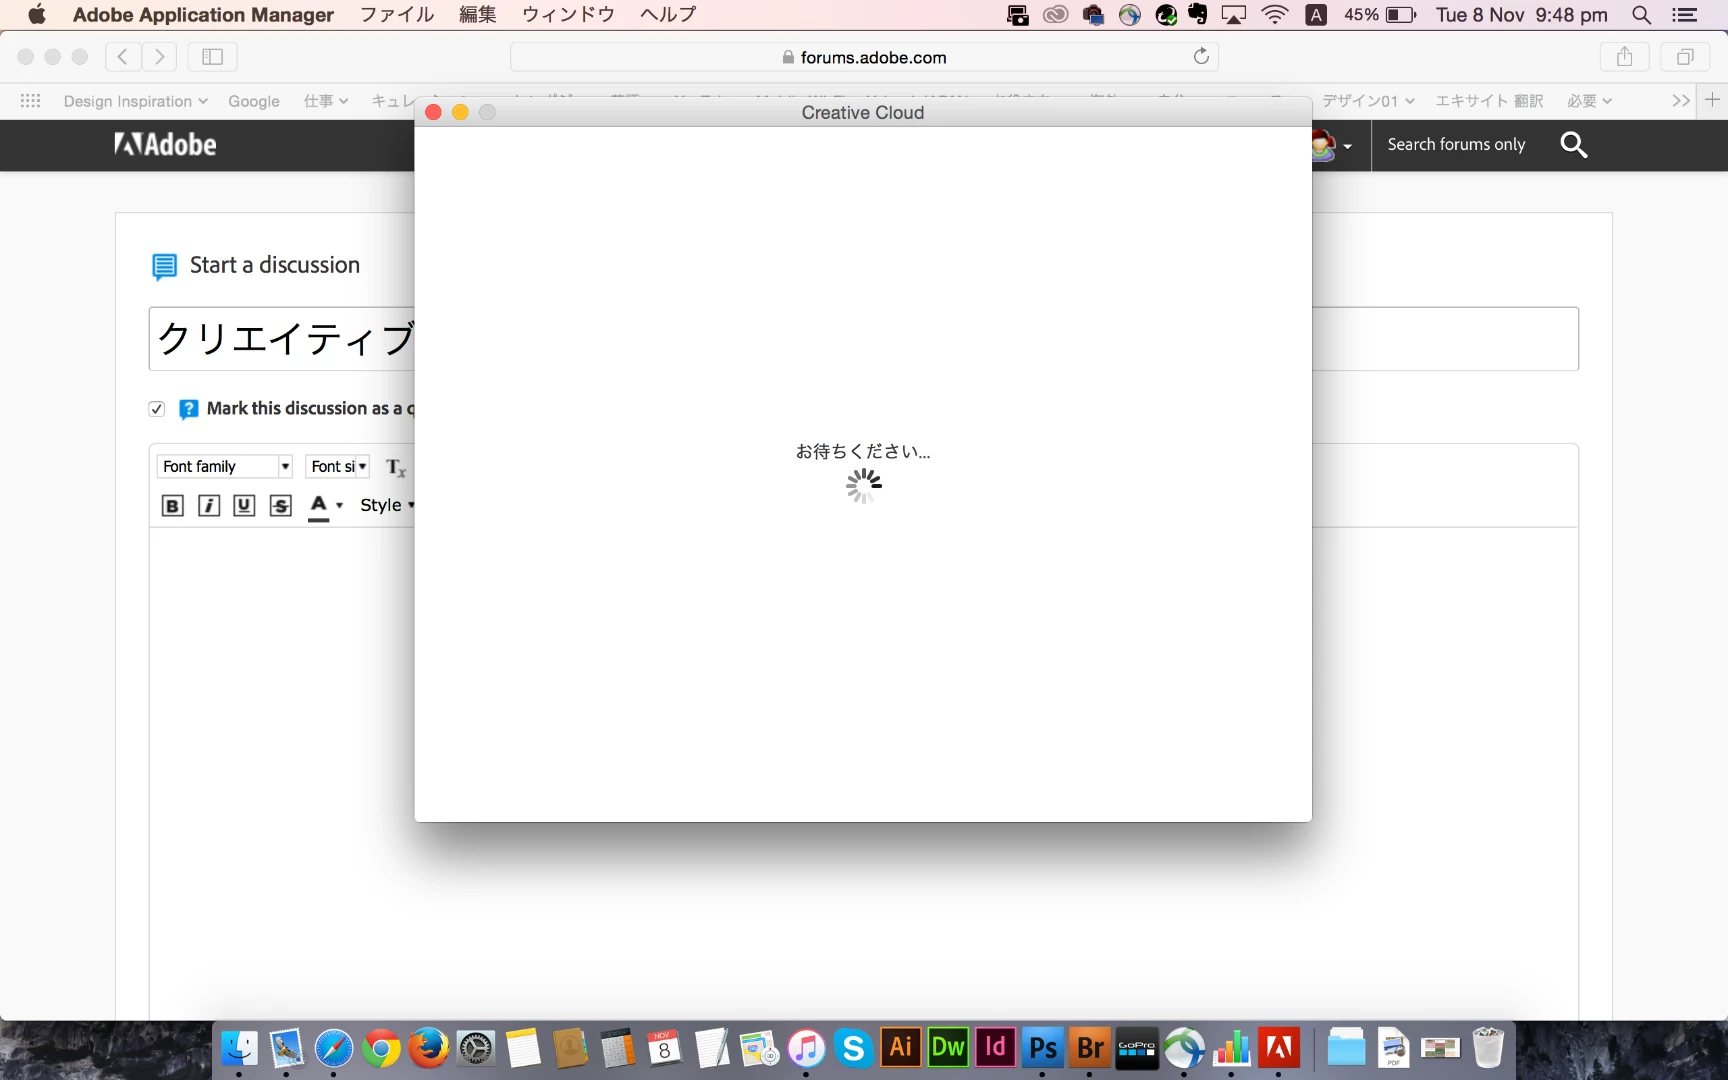Open Adobe InDesign in the Dock
Image resolution: width=1728 pixels, height=1080 pixels.
pos(995,1047)
